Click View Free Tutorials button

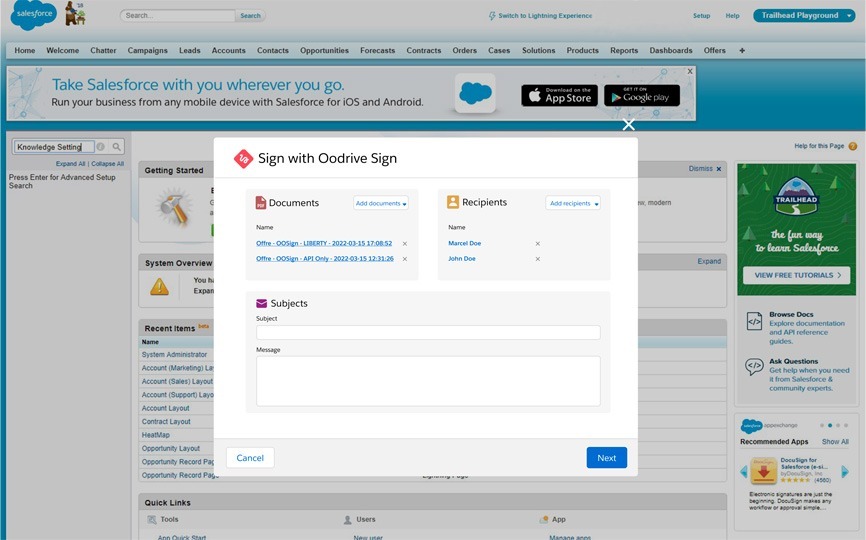click(796, 275)
